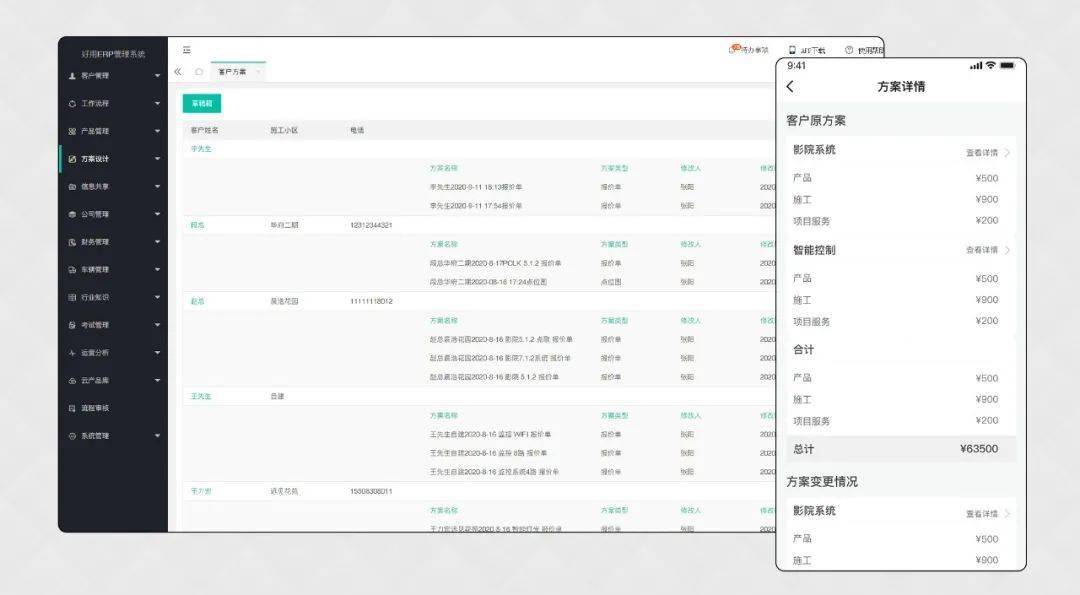
Task: Expand the 工作流程 menu chevron
Action: click(157, 103)
